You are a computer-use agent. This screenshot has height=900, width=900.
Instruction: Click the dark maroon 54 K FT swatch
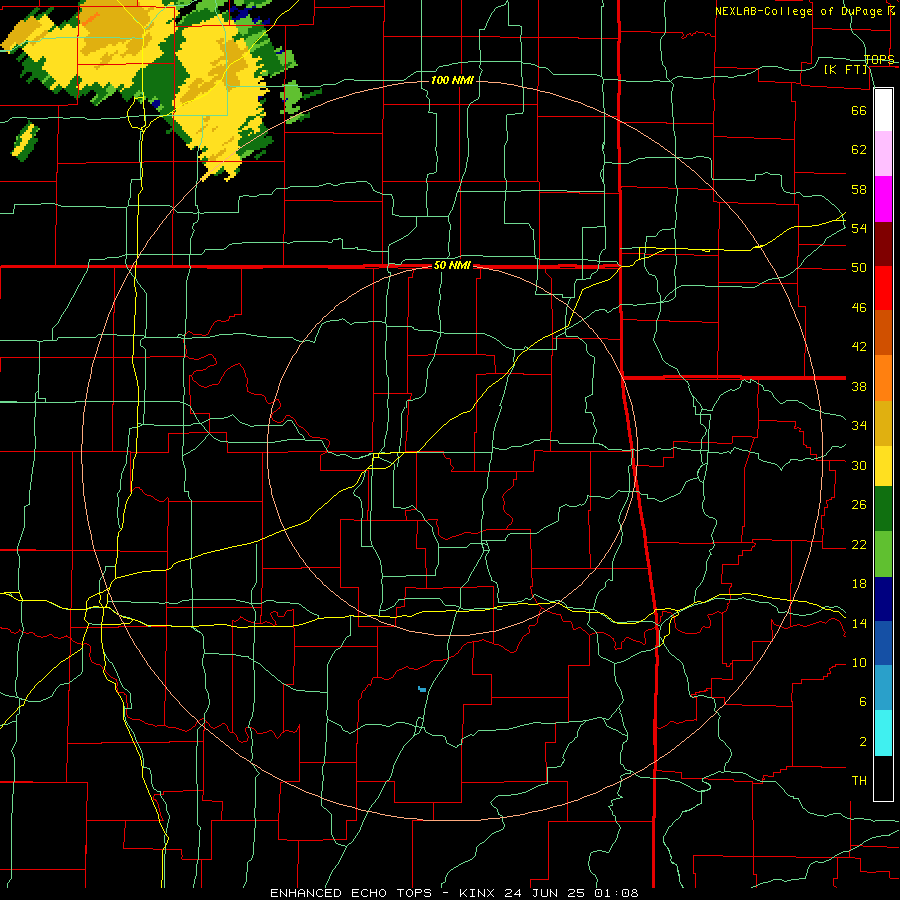[x=883, y=244]
